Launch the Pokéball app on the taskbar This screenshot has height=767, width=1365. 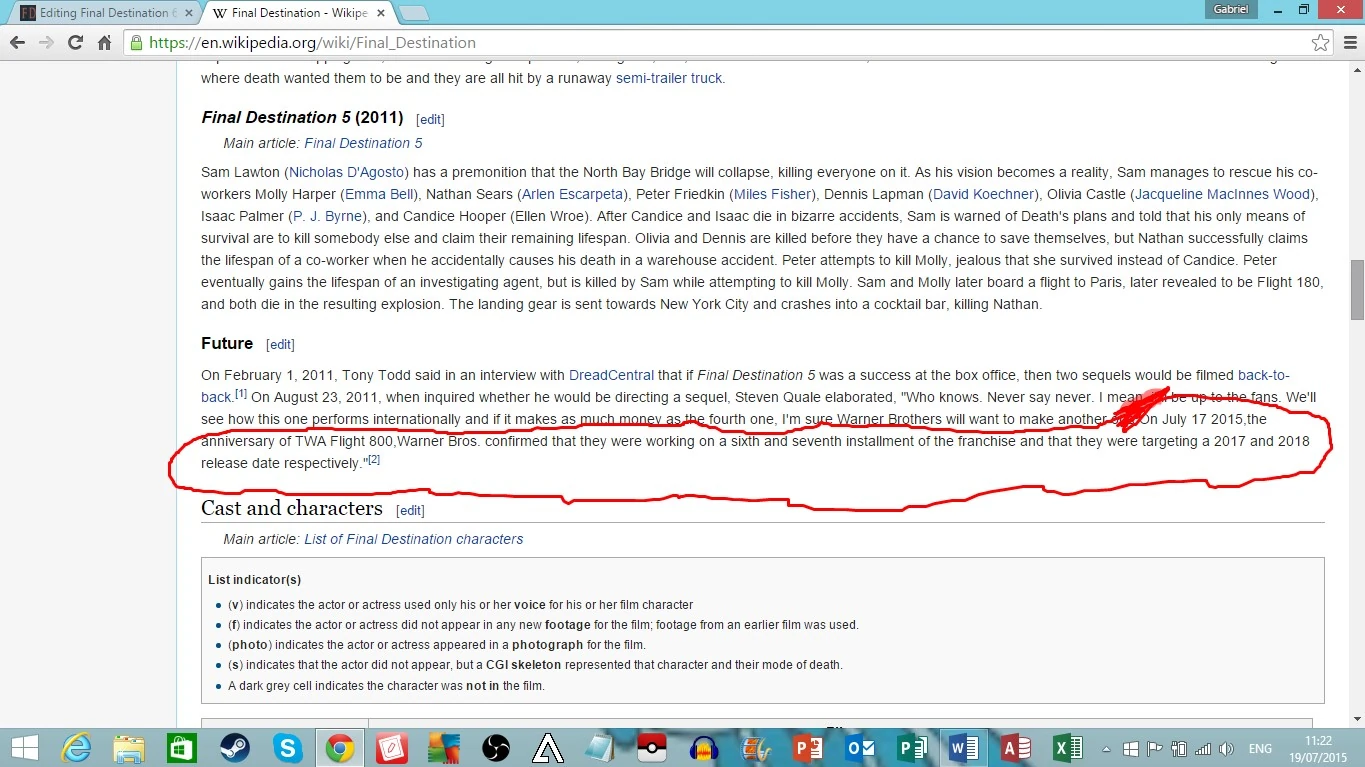pyautogui.click(x=652, y=747)
